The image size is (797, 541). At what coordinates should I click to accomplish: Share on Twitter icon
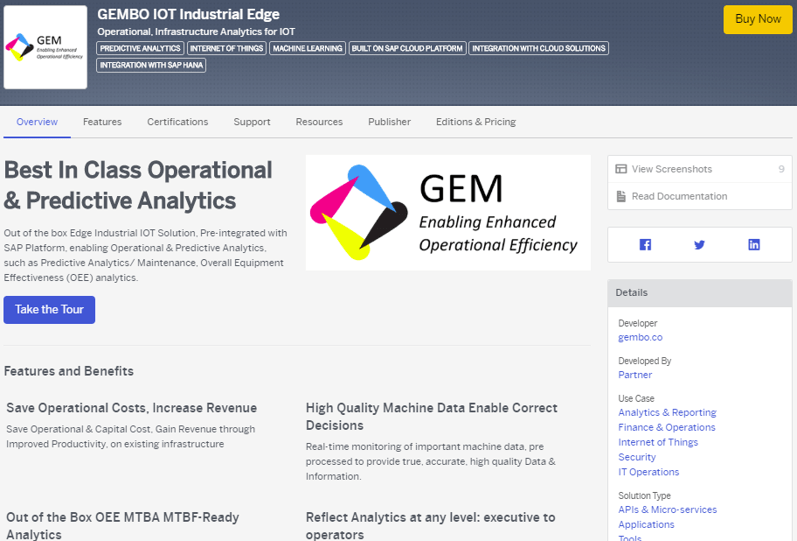699,245
